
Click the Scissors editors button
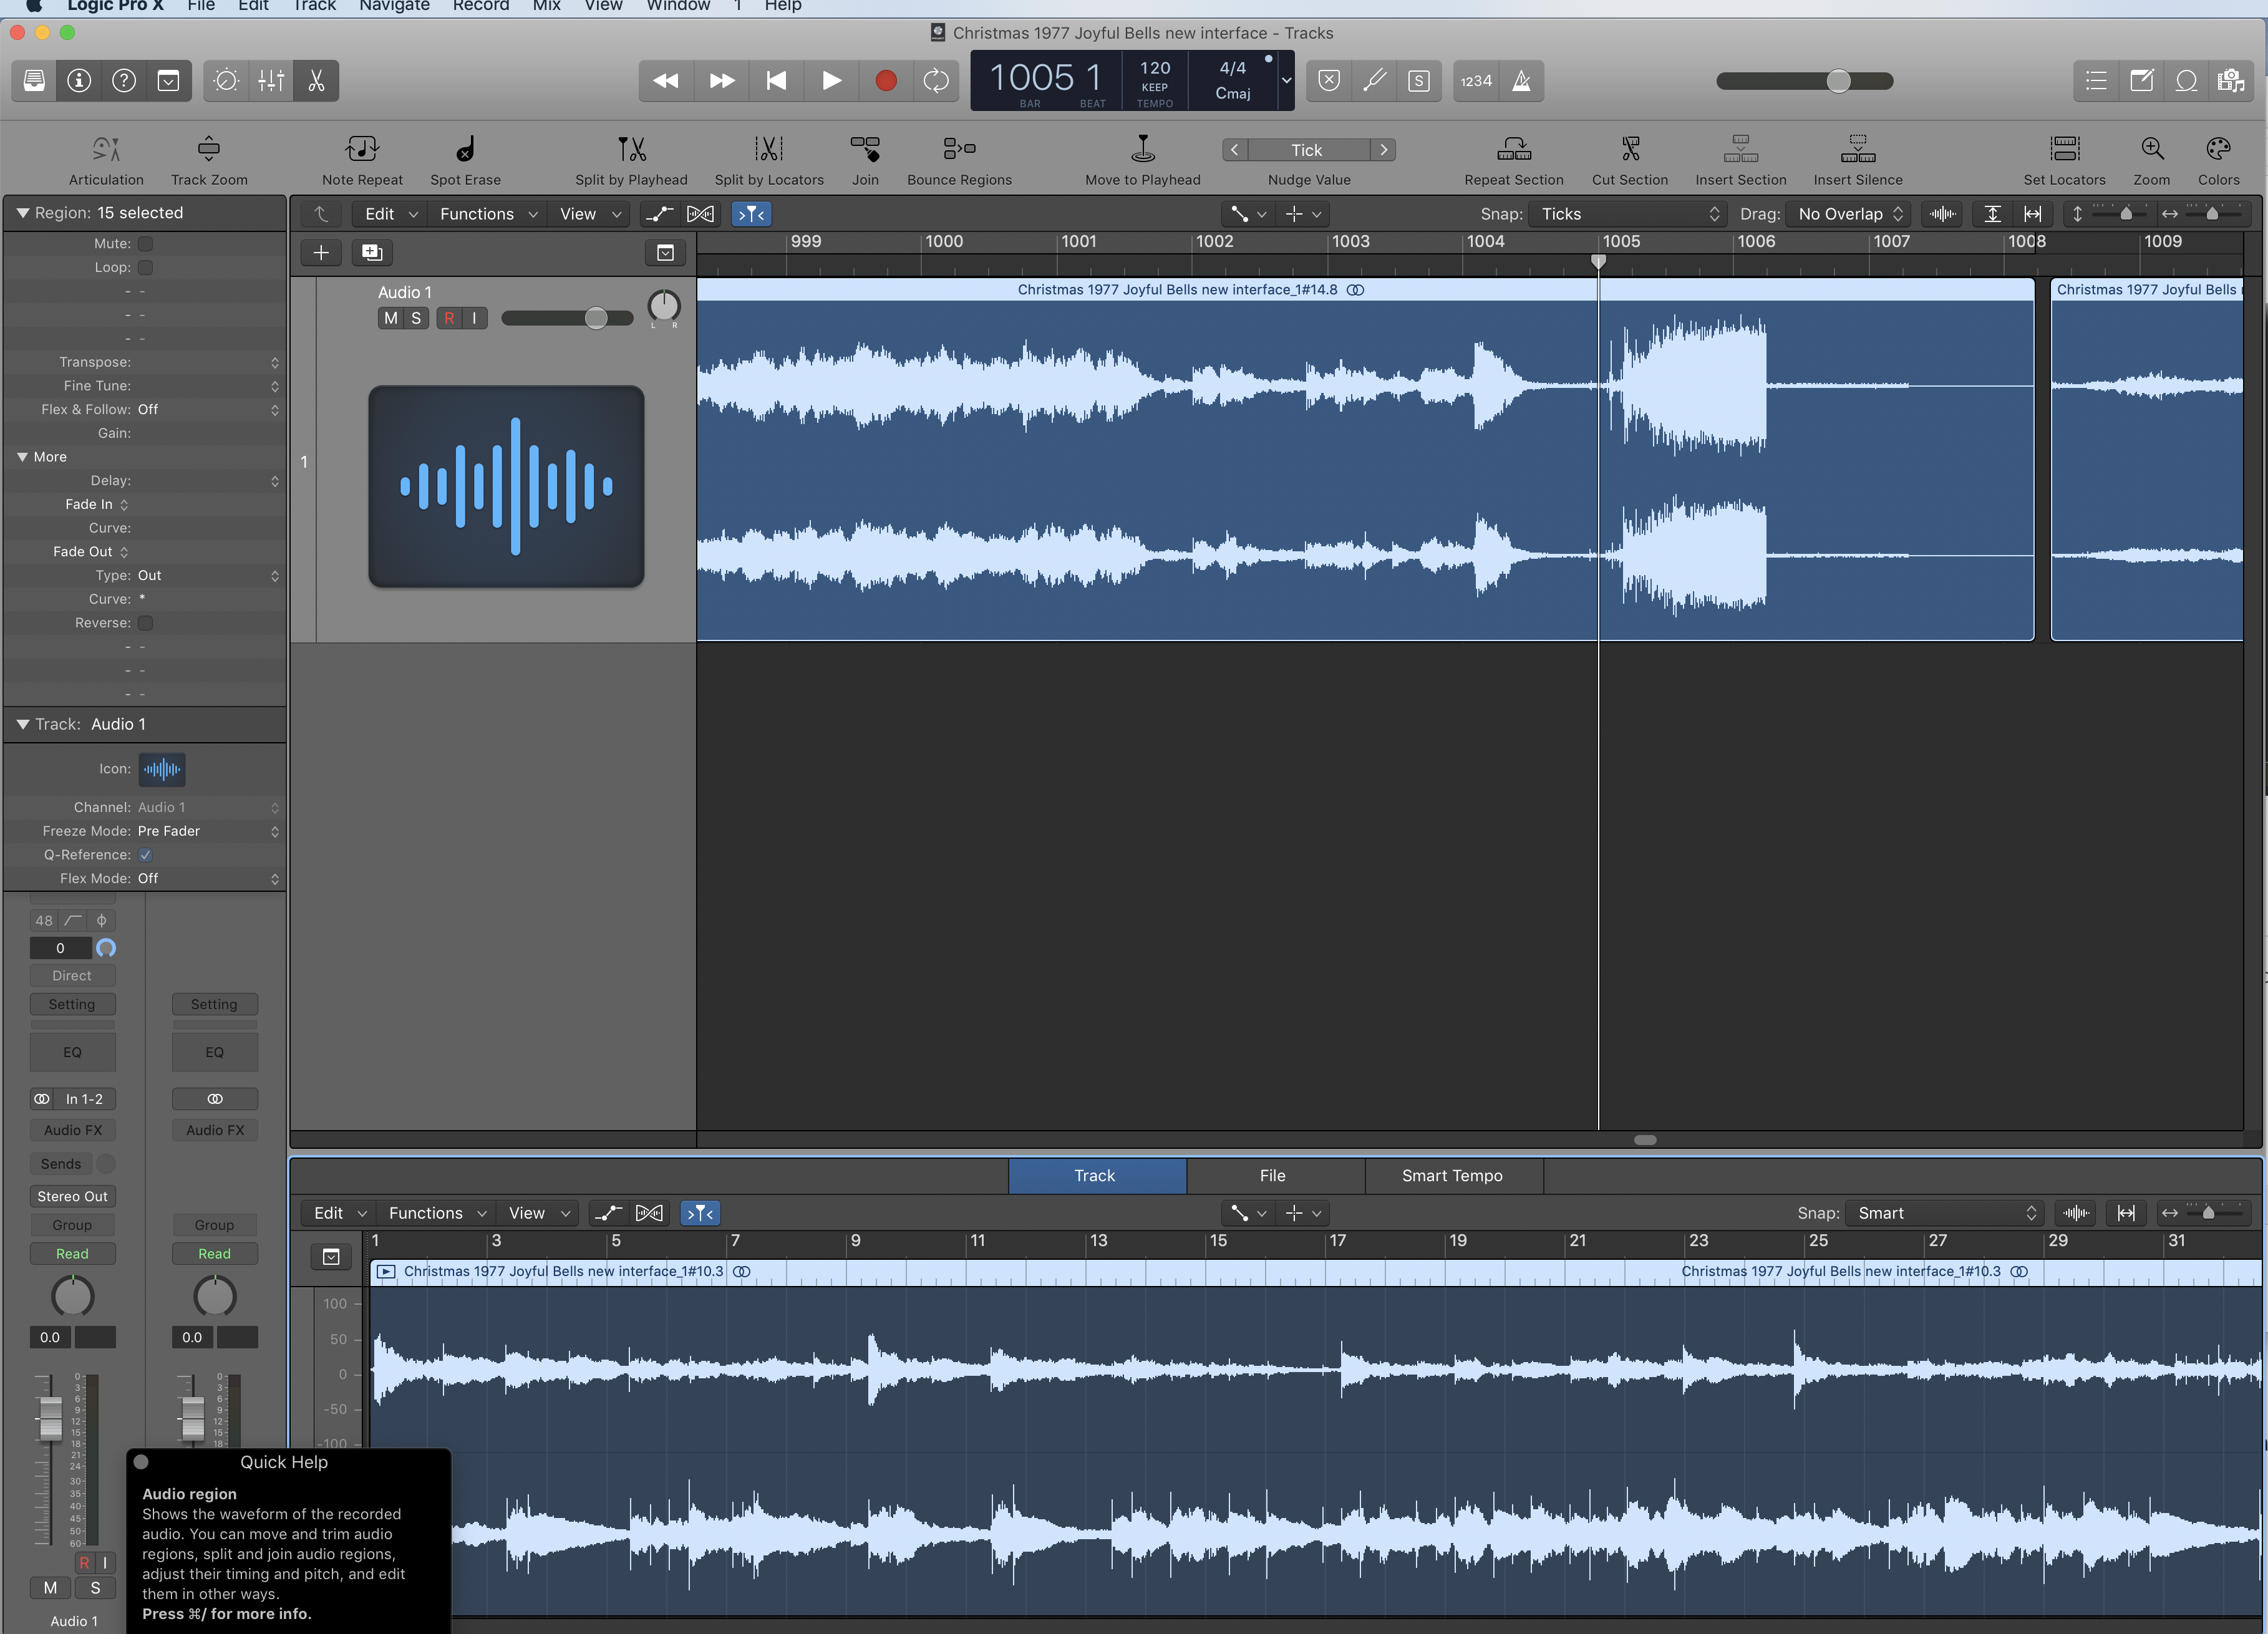coord(316,81)
